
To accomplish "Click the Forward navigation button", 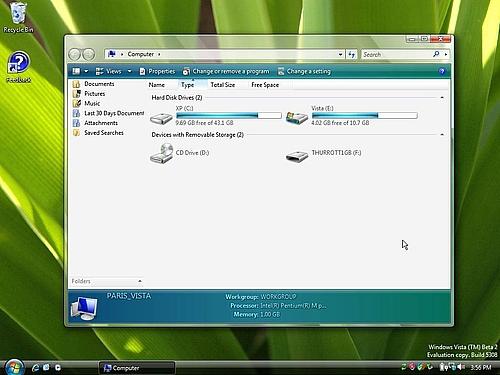I will [x=89, y=54].
